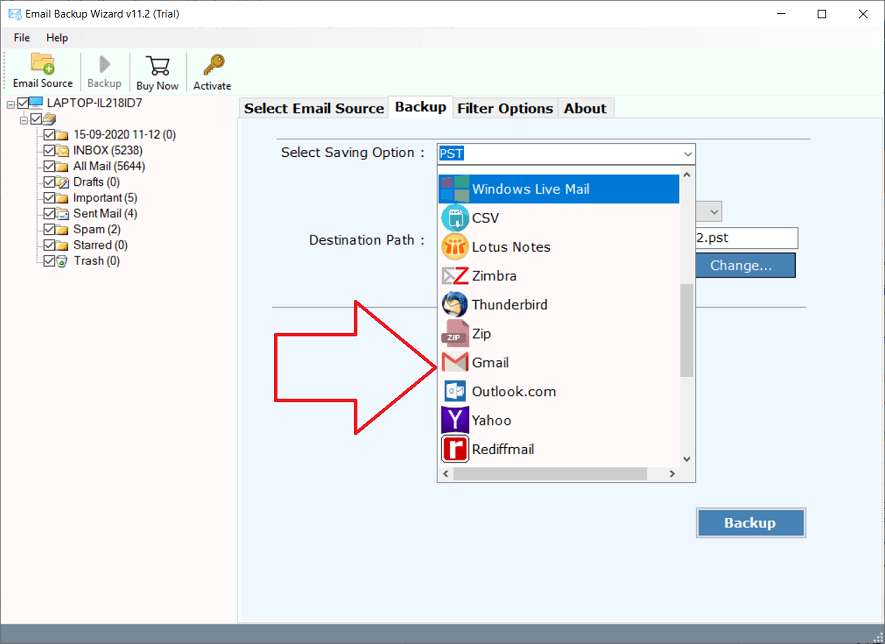885x644 pixels.
Task: Select the Yahoo icon
Action: pyautogui.click(x=454, y=420)
